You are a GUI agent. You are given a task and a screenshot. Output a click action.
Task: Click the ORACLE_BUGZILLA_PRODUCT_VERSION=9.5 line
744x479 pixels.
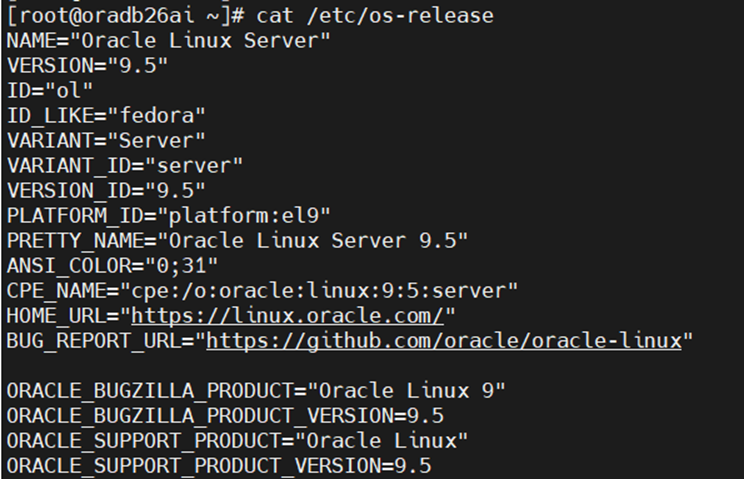point(225,416)
